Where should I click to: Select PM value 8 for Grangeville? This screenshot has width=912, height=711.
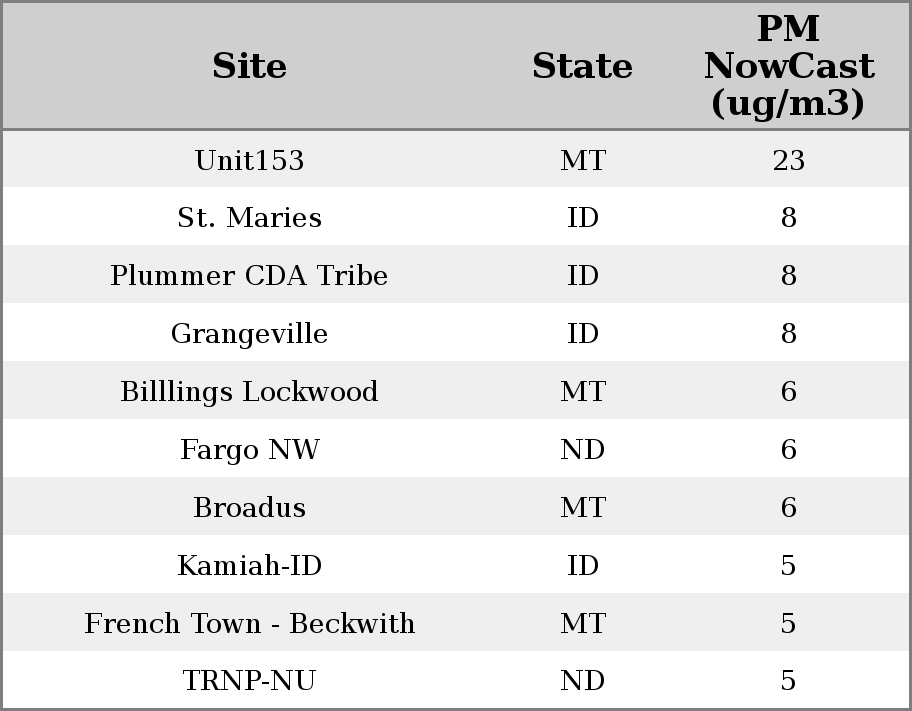tap(788, 334)
